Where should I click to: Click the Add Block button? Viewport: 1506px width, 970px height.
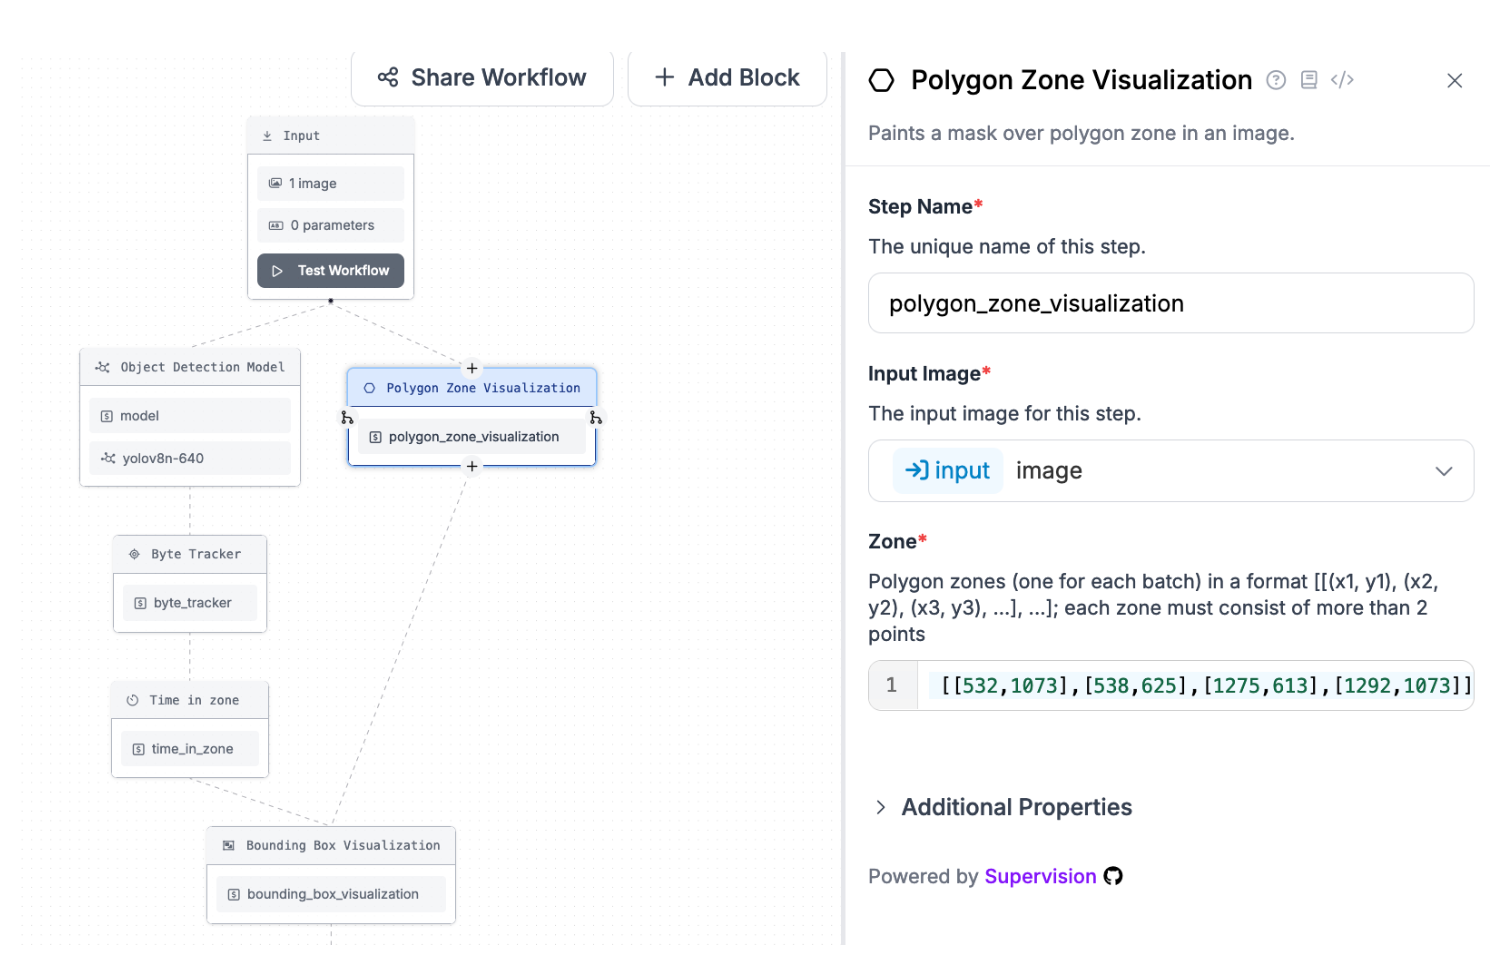727,78
